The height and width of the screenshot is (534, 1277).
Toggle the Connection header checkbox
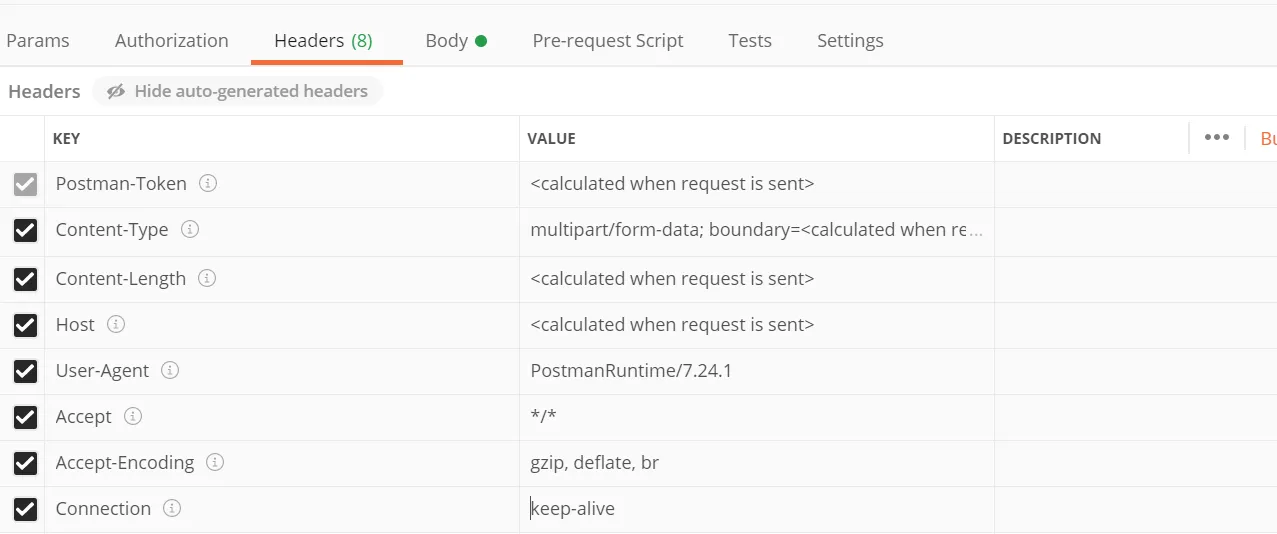(25, 509)
